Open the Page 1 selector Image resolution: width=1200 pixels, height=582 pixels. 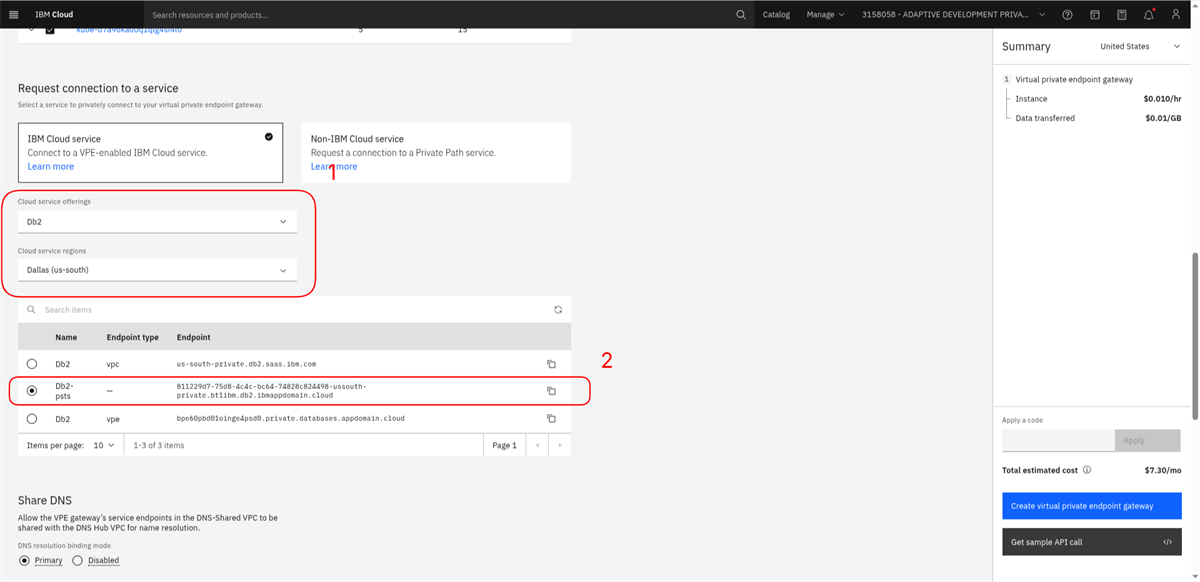click(x=504, y=445)
